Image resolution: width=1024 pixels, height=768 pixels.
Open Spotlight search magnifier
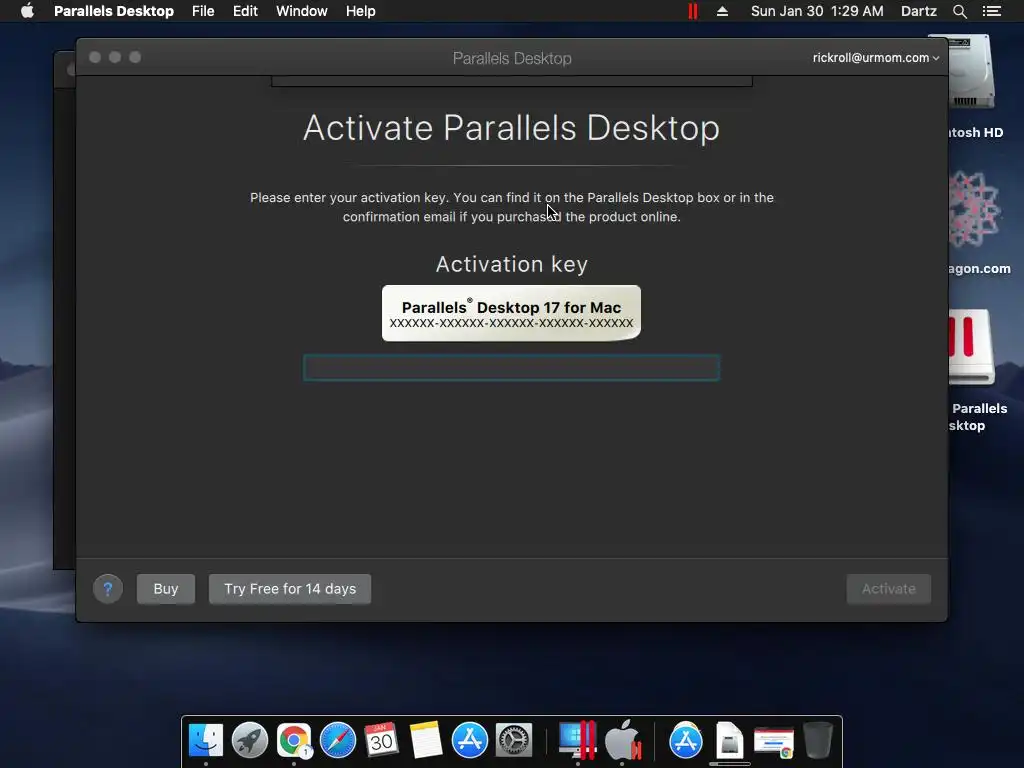click(960, 11)
